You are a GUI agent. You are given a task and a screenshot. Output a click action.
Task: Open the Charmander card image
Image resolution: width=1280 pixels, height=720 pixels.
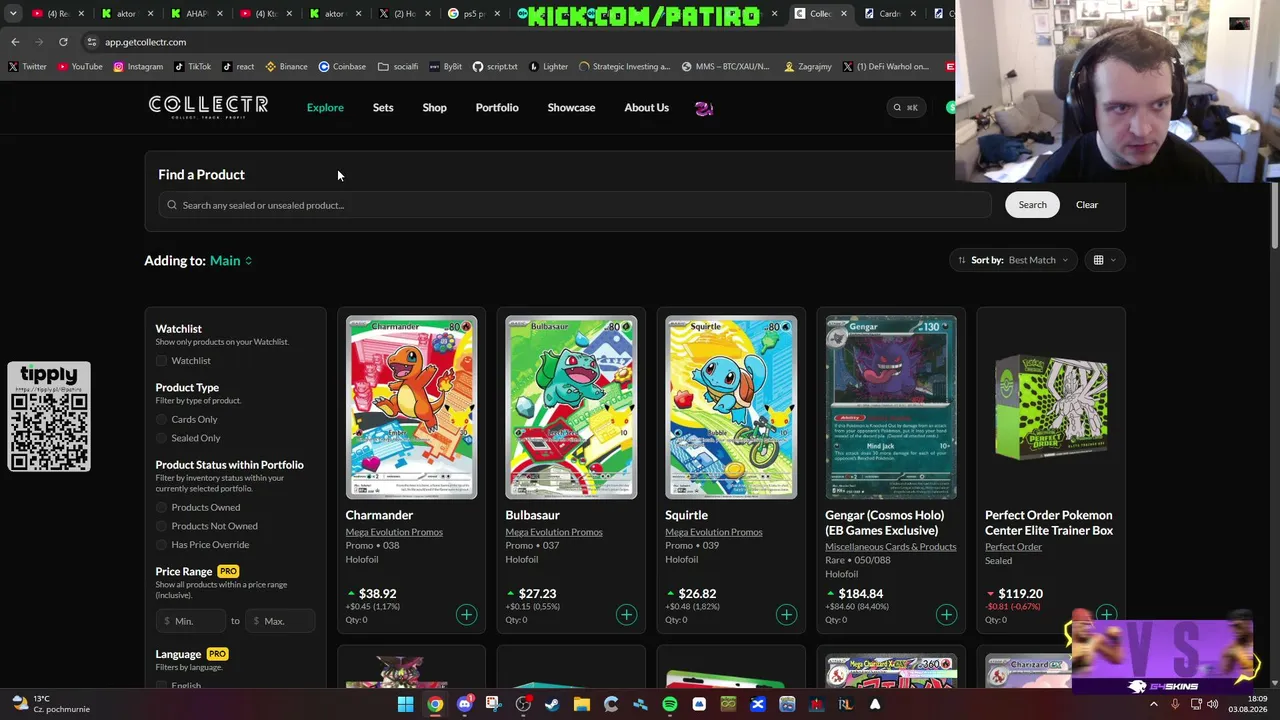pos(411,407)
